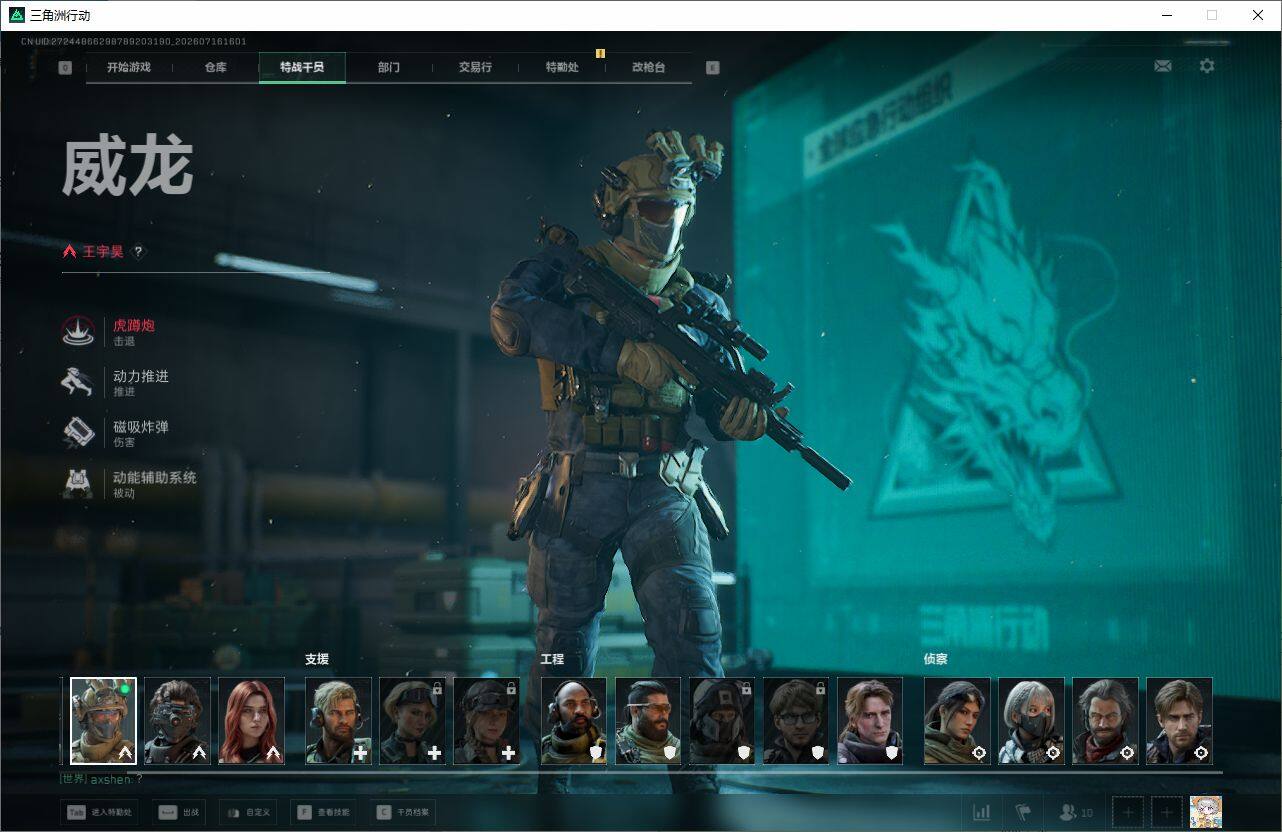Select the assault operator with cybernetic eyepiece
The height and width of the screenshot is (832, 1282).
click(177, 721)
